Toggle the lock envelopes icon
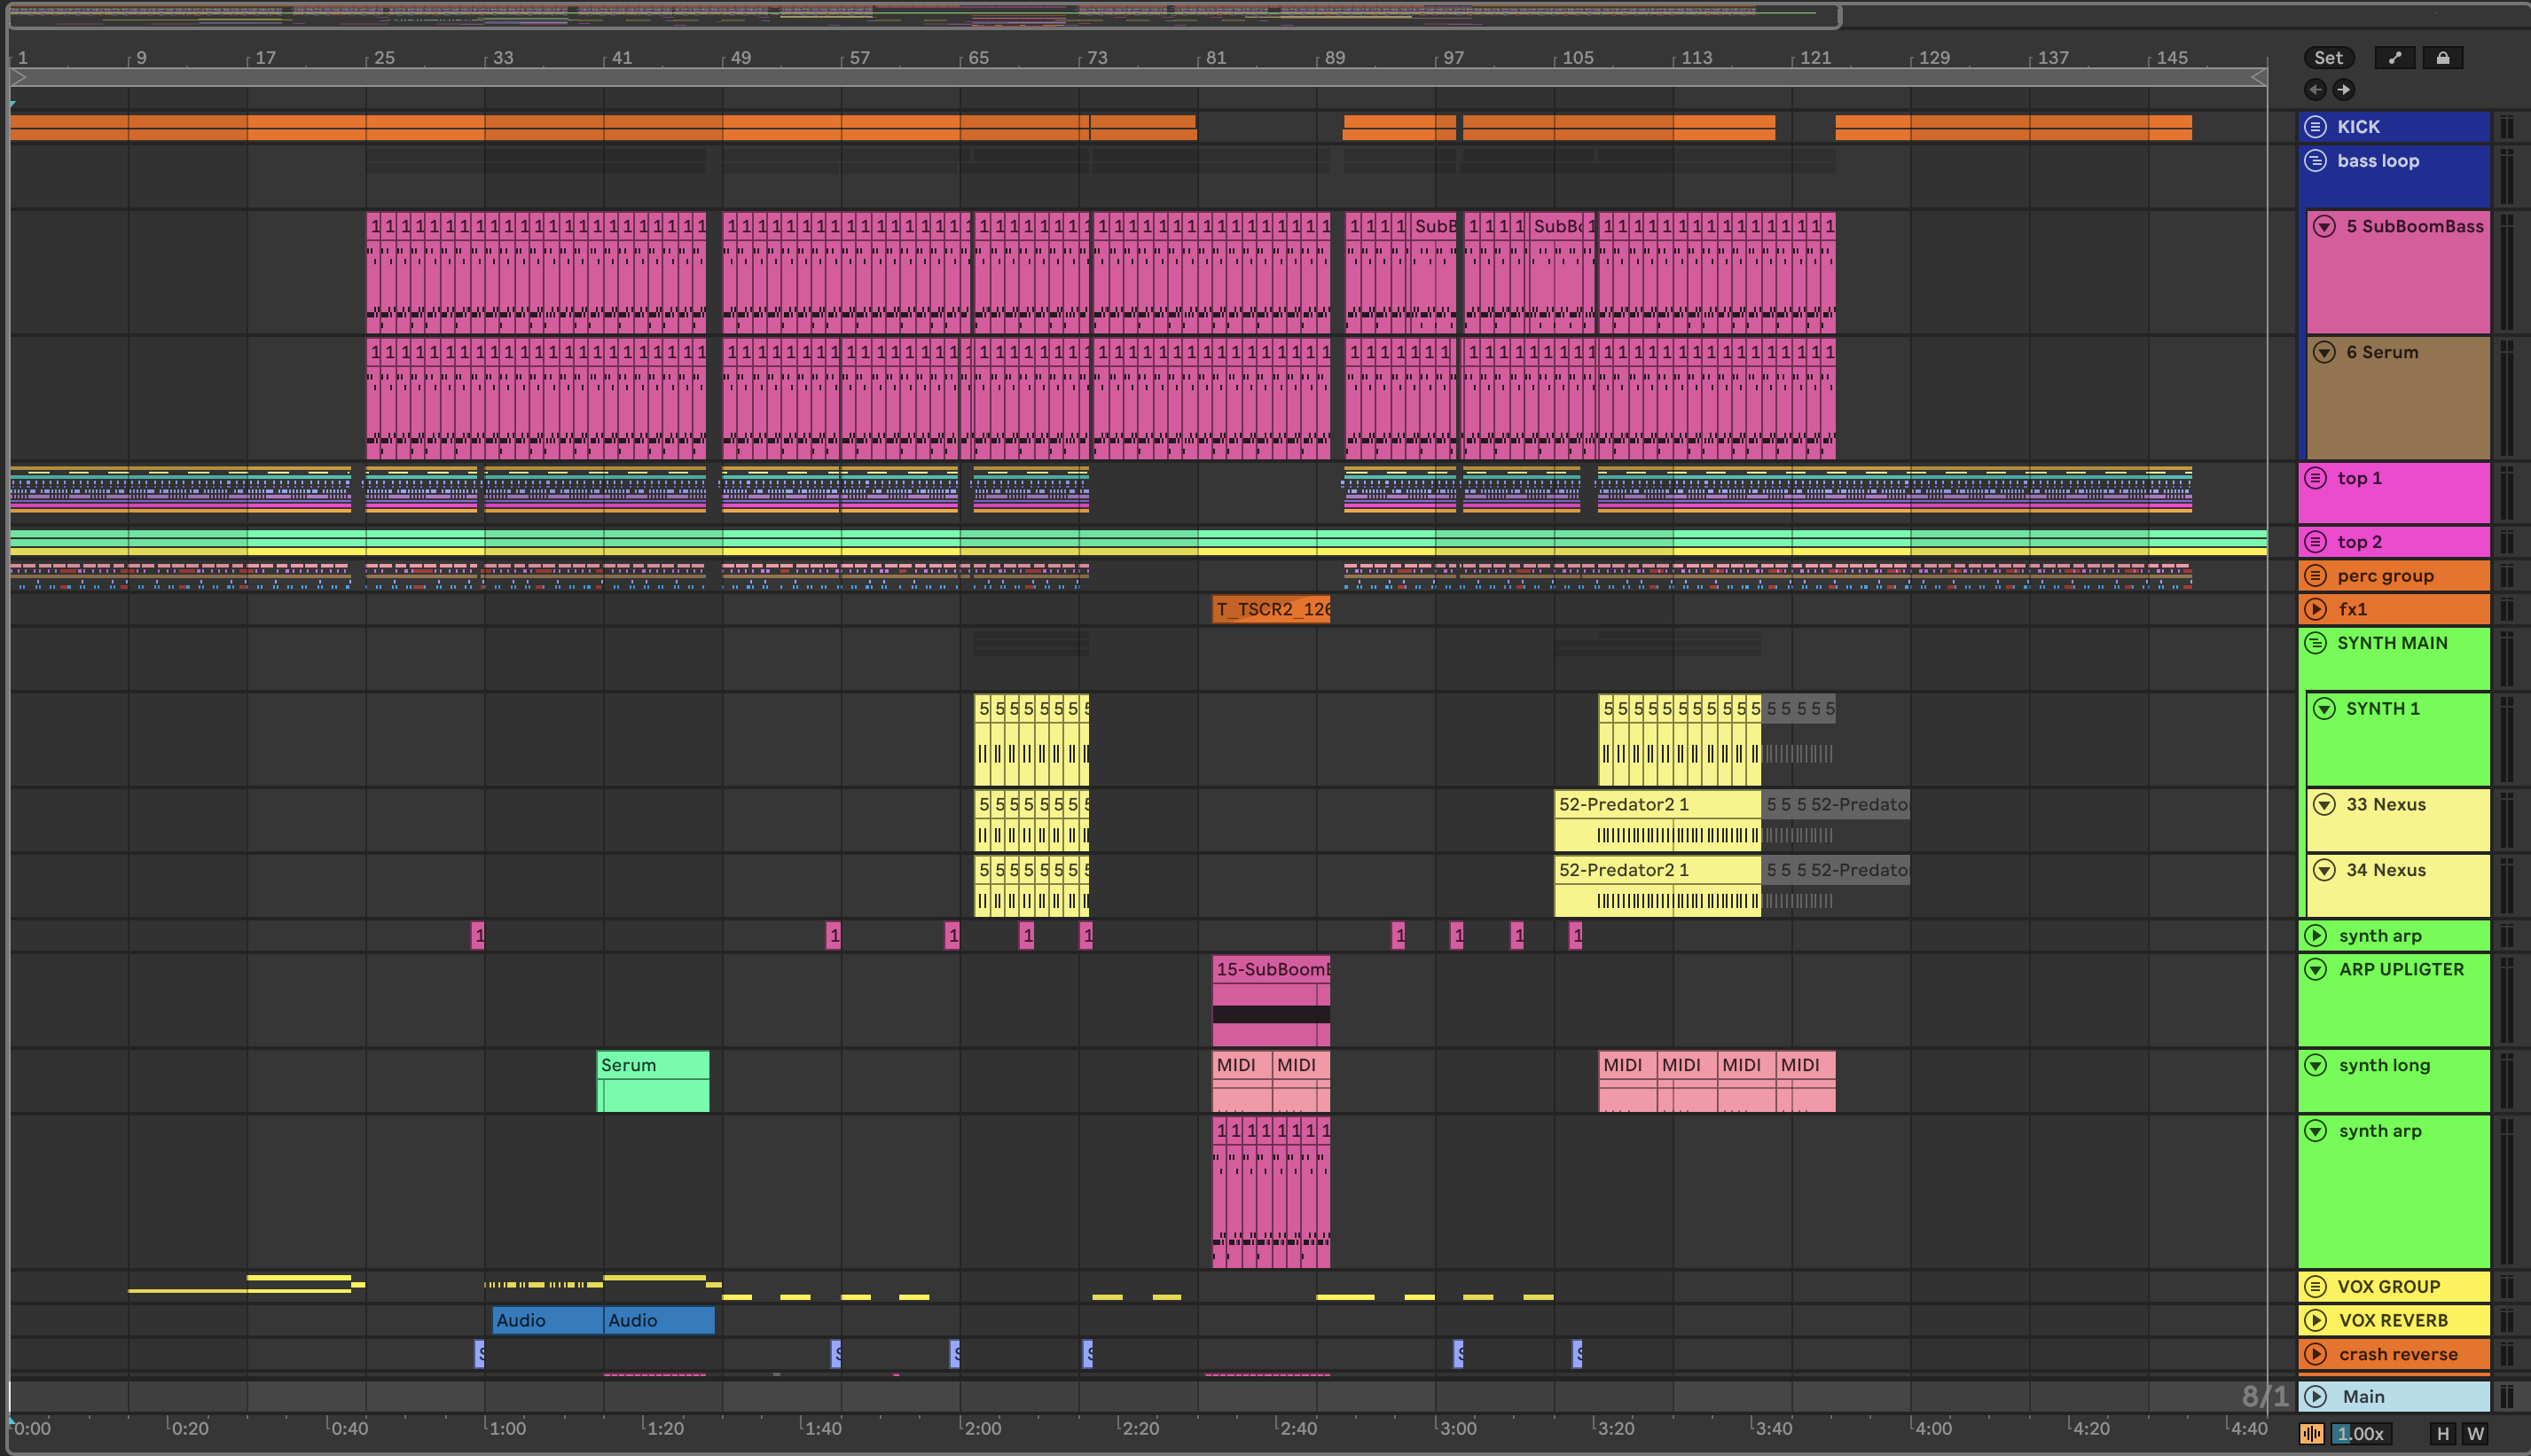 coord(2443,58)
